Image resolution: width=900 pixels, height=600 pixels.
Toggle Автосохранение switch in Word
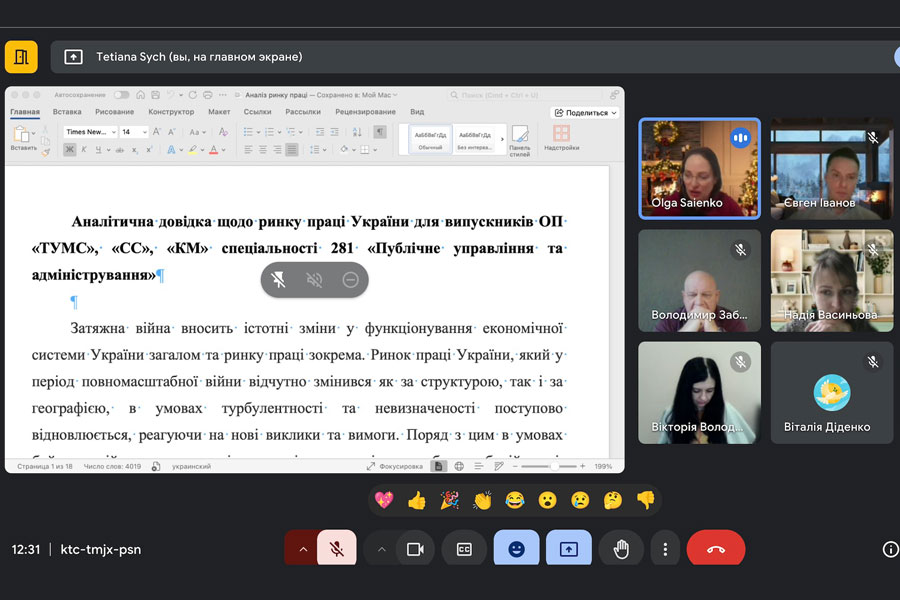(x=121, y=95)
